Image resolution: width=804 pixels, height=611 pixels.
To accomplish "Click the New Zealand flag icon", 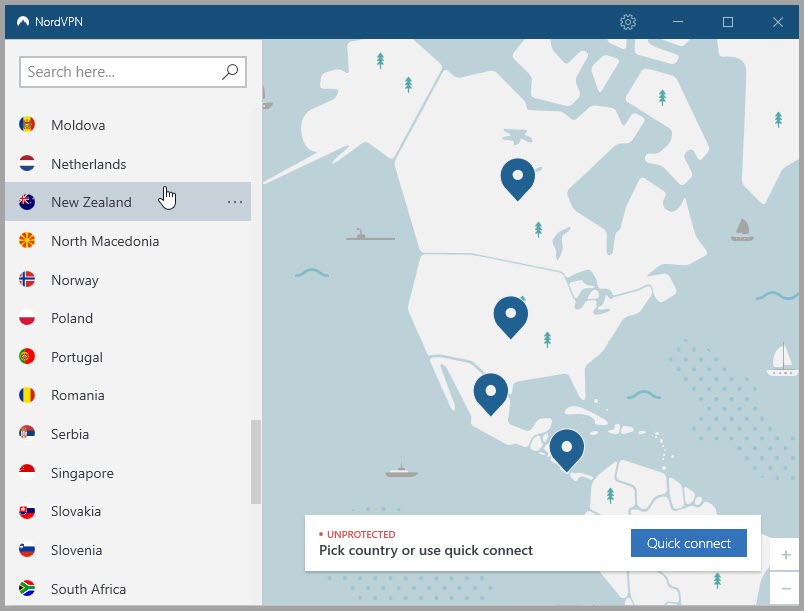I will tap(27, 202).
